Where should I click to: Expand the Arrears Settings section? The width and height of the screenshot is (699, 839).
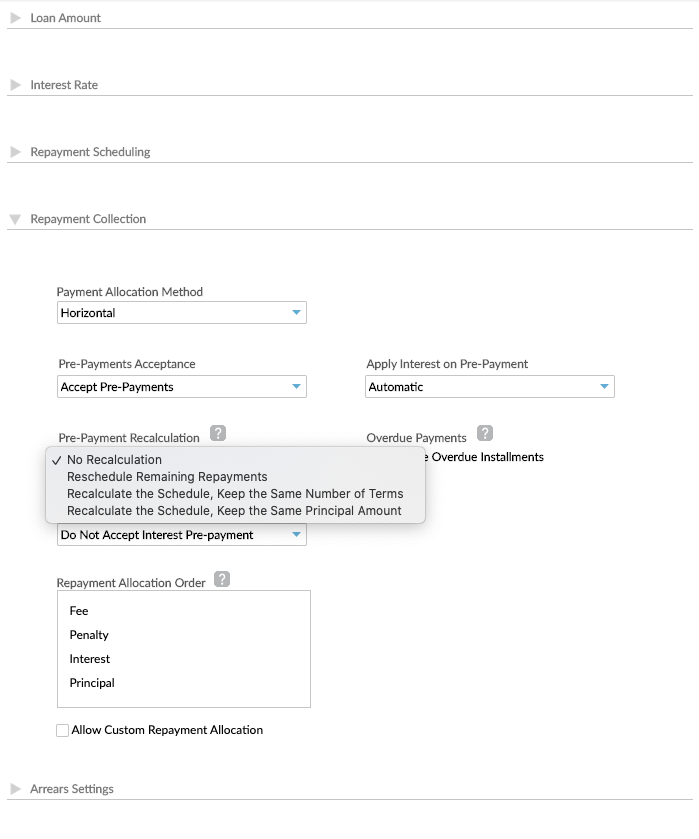click(15, 789)
